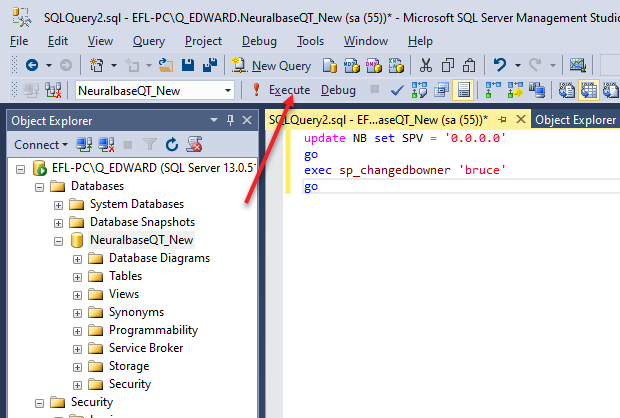Pin the Object Explorer panel
620x418 pixels.
pos(231,120)
